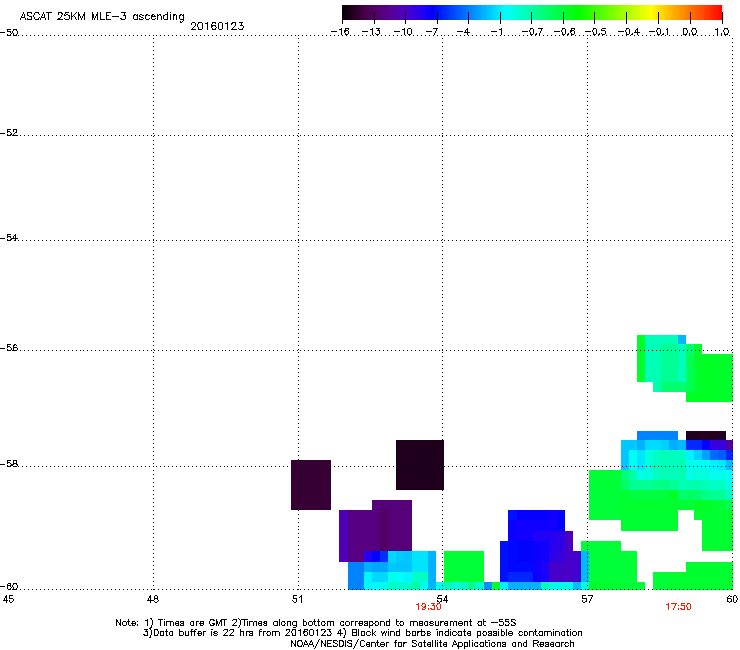This screenshot has width=740, height=650.
Task: Click the 1.0 color bar tick label
Action: click(722, 32)
